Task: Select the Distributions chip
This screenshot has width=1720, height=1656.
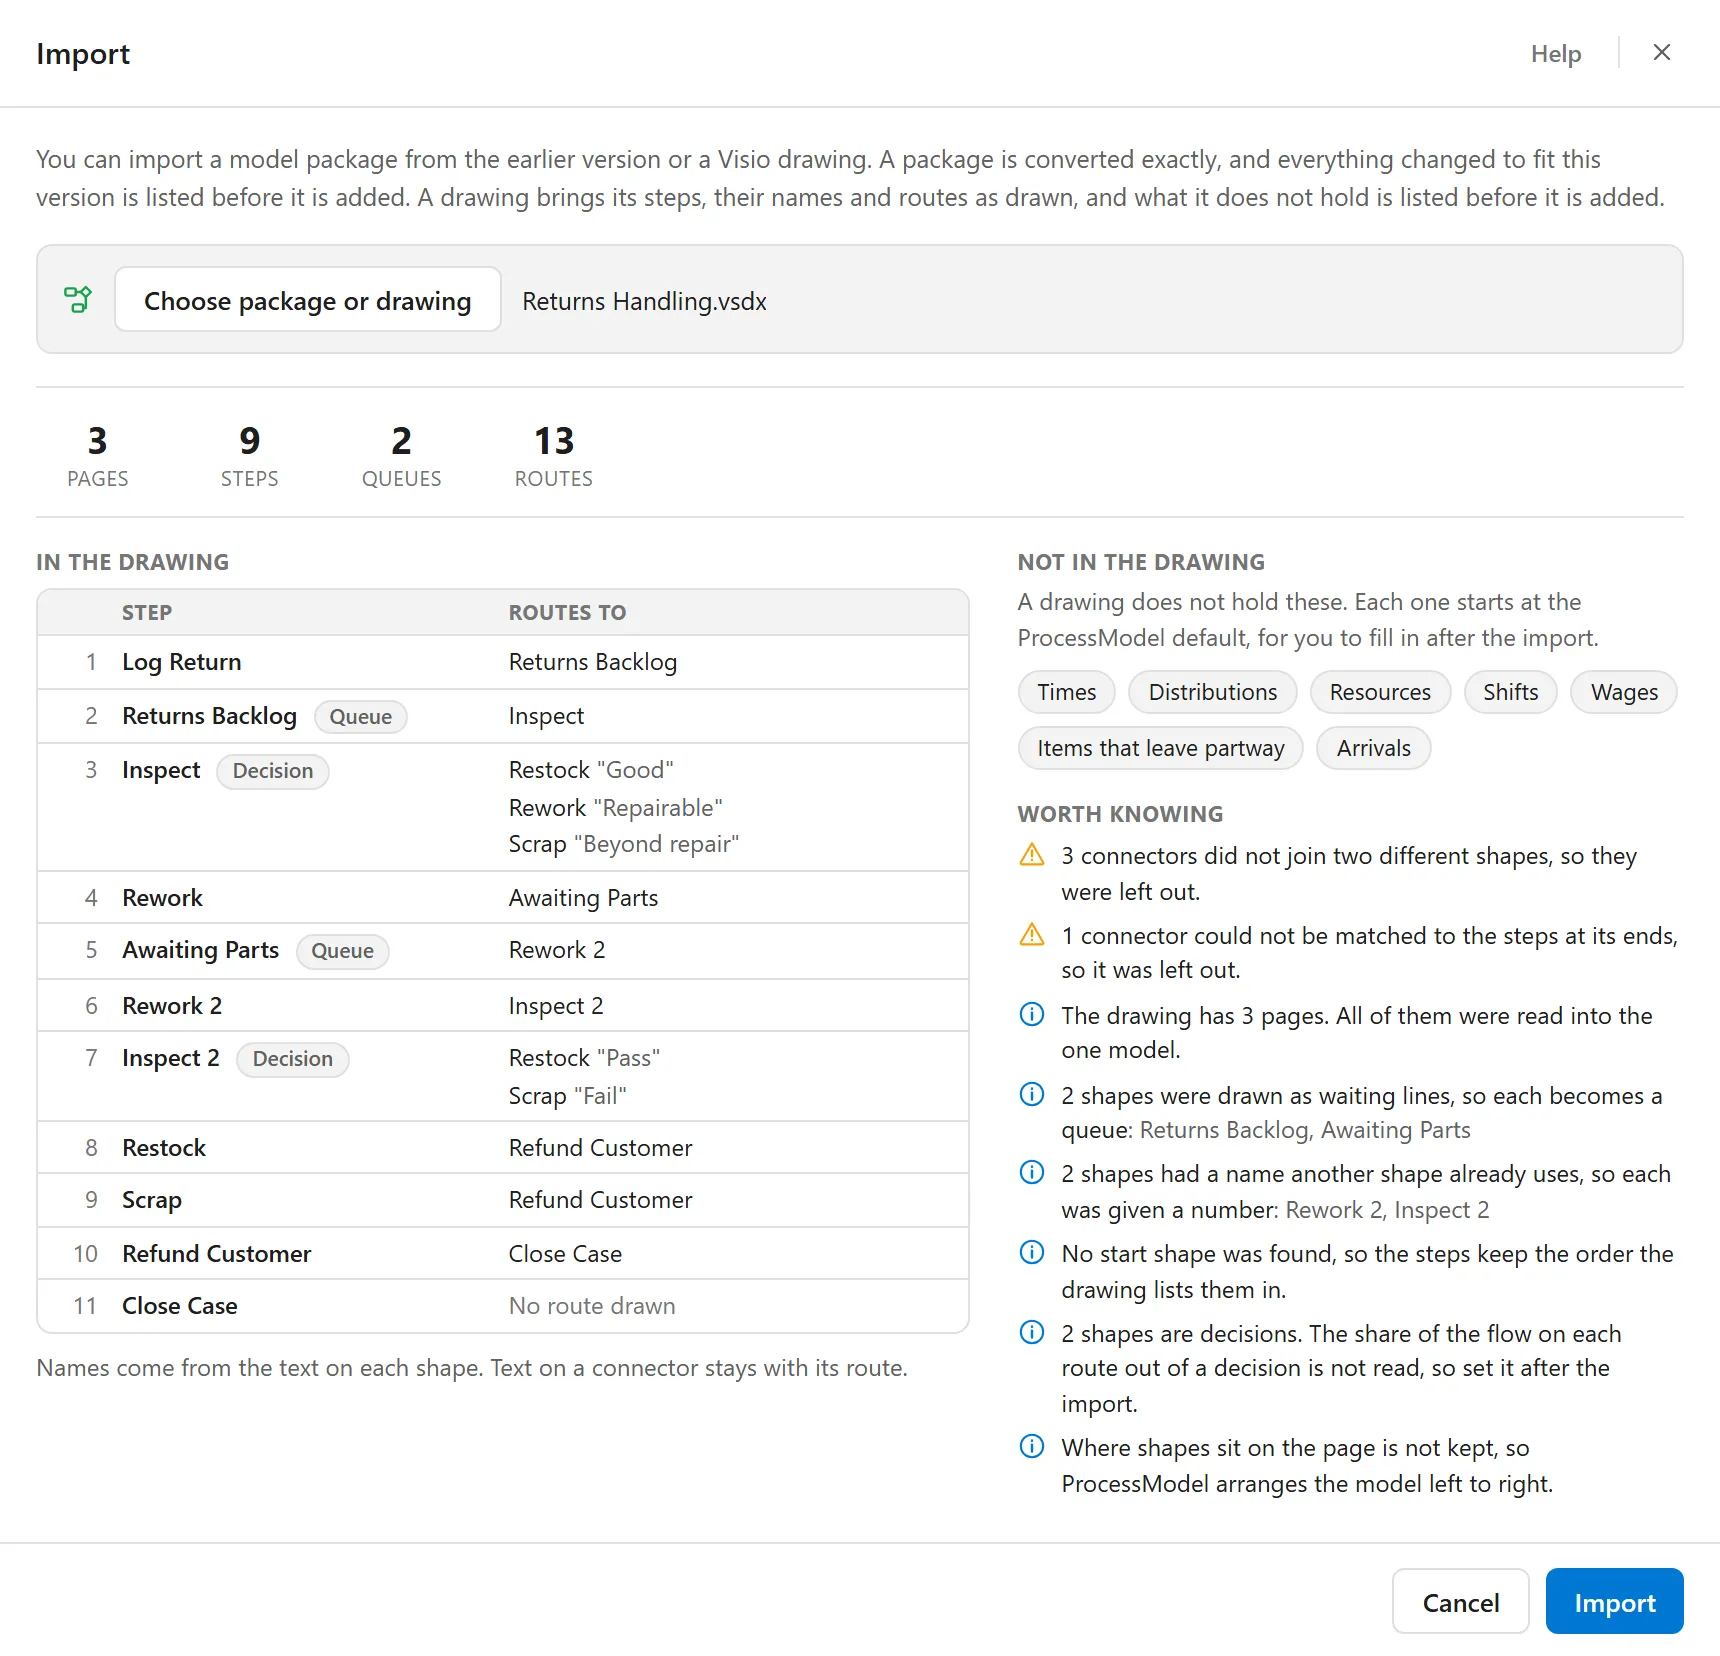Action: [x=1212, y=692]
